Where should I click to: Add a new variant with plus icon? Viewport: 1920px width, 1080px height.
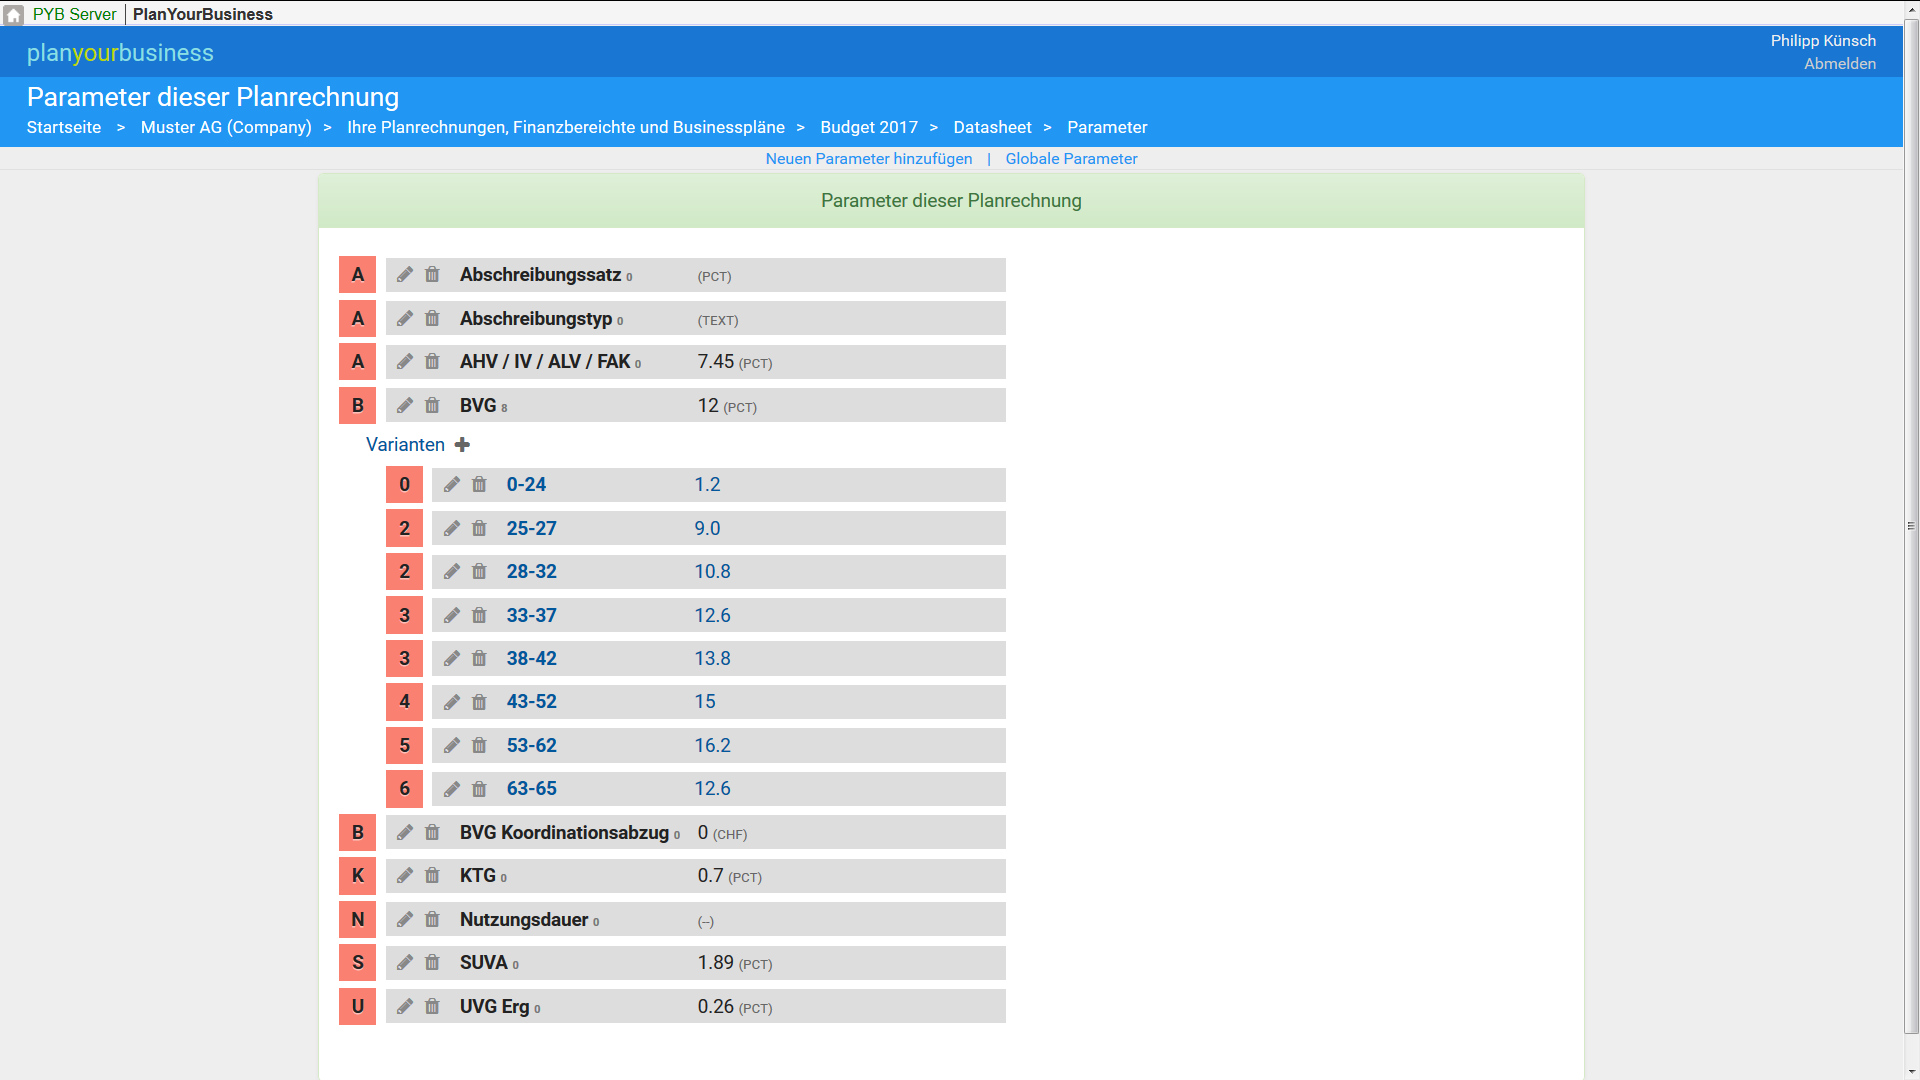[462, 445]
